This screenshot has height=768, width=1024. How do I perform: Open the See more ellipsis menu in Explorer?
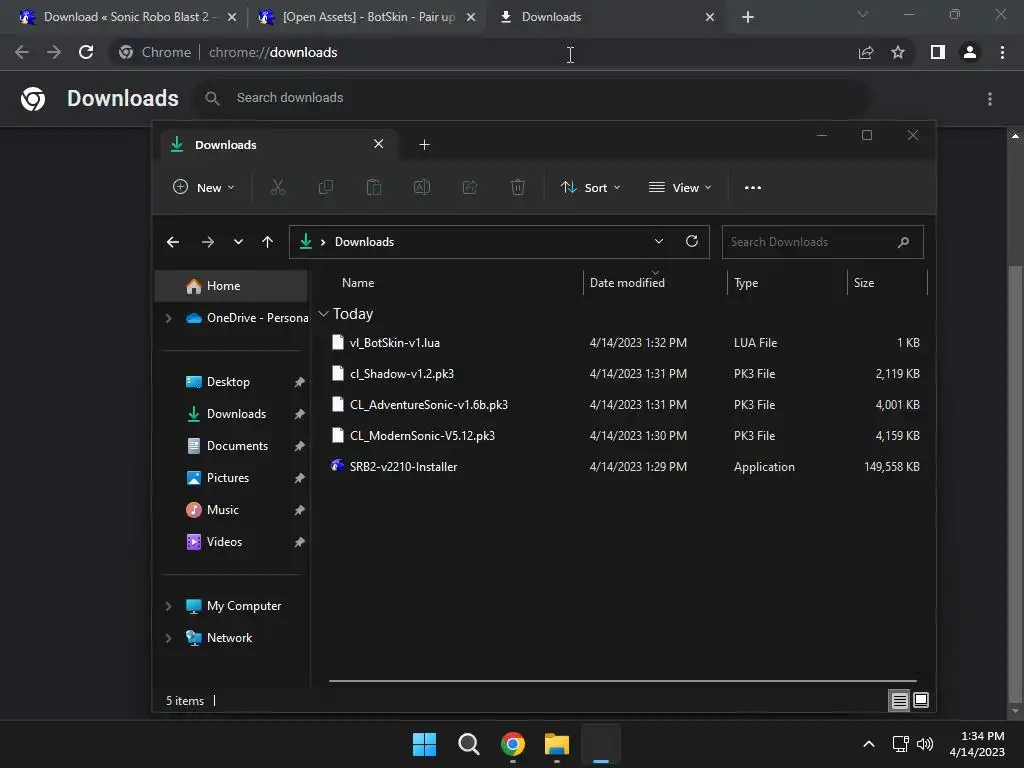tap(752, 187)
